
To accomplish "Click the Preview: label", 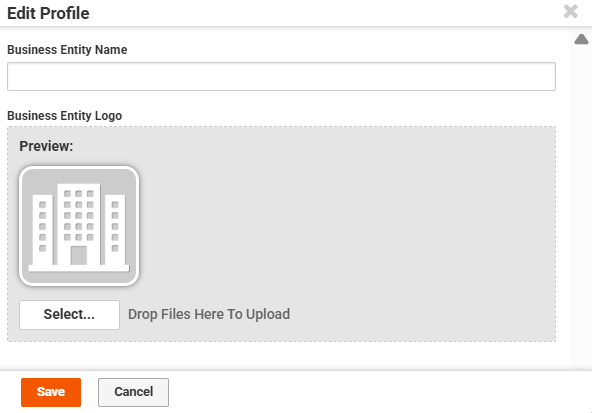I will 46,146.
